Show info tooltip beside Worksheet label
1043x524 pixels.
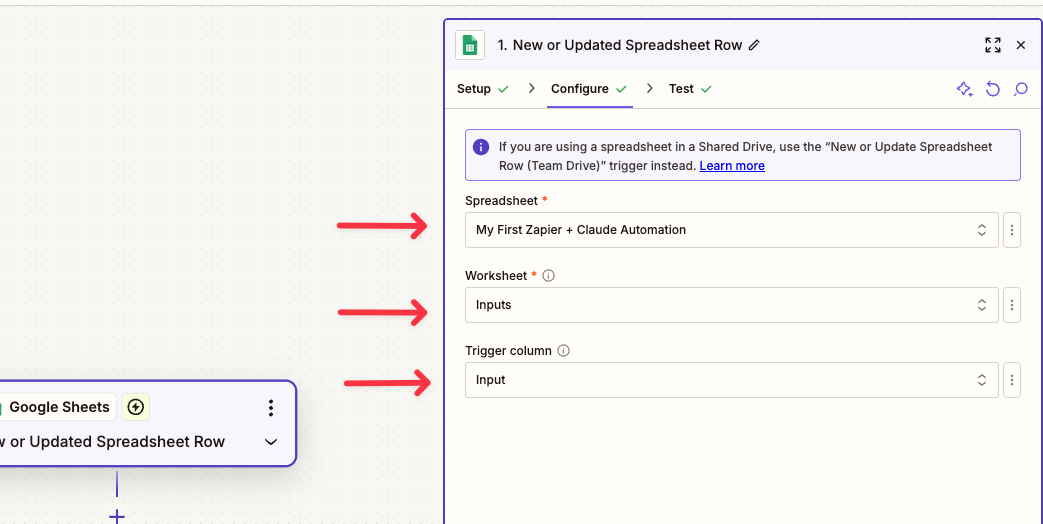click(x=548, y=275)
